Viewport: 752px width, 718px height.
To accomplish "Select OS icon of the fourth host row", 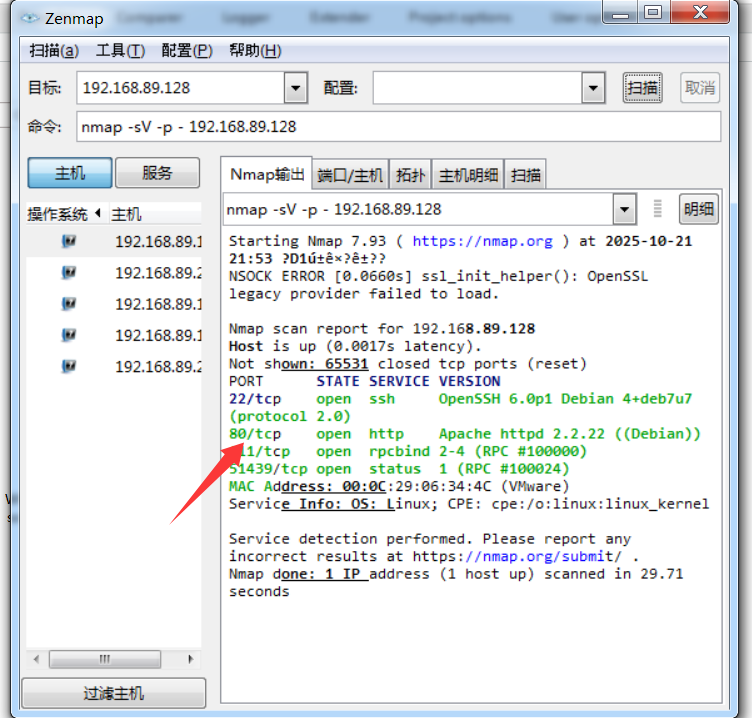I will [x=69, y=335].
